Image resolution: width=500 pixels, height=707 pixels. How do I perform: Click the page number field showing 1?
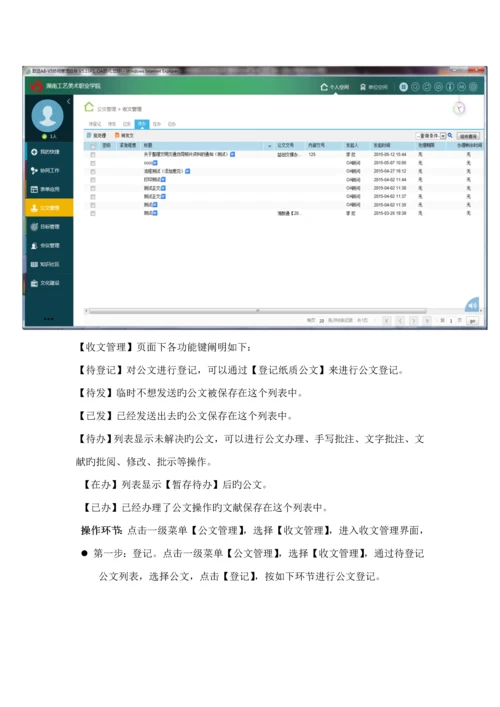450,321
